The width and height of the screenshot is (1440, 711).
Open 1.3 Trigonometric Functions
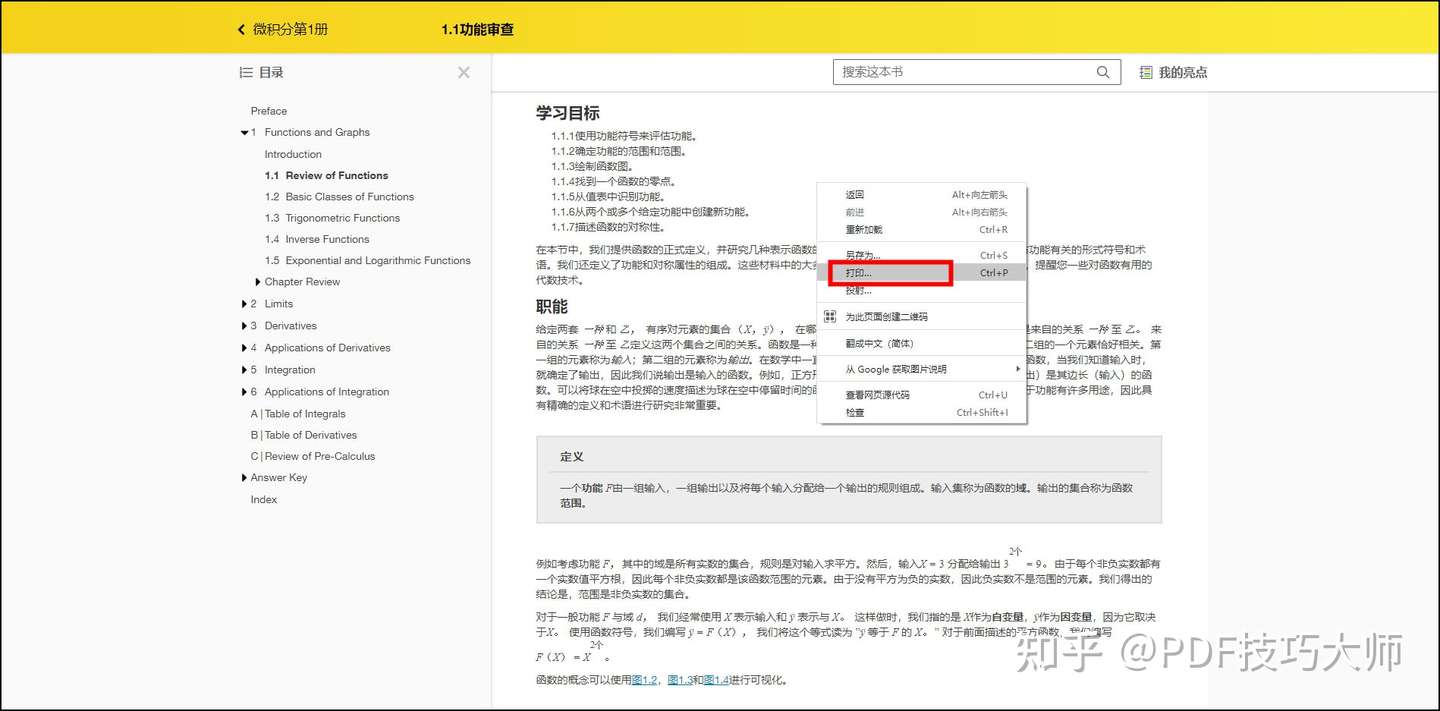pyautogui.click(x=332, y=218)
